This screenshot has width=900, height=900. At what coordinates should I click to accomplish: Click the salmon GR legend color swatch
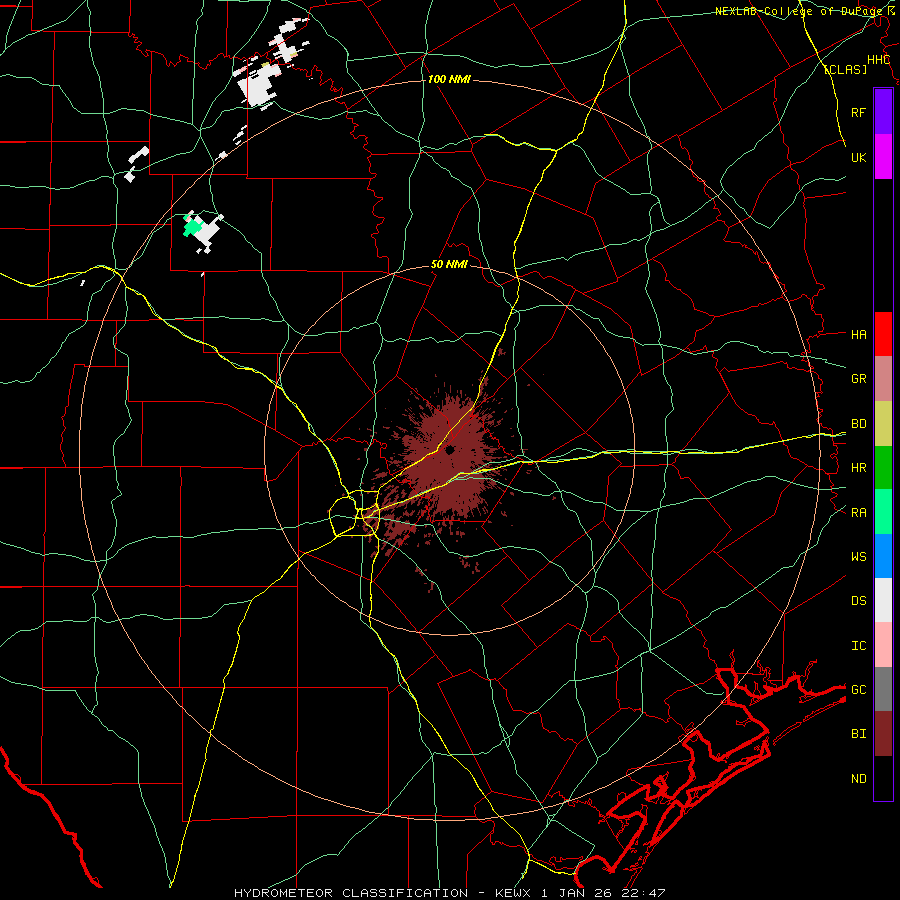point(883,379)
